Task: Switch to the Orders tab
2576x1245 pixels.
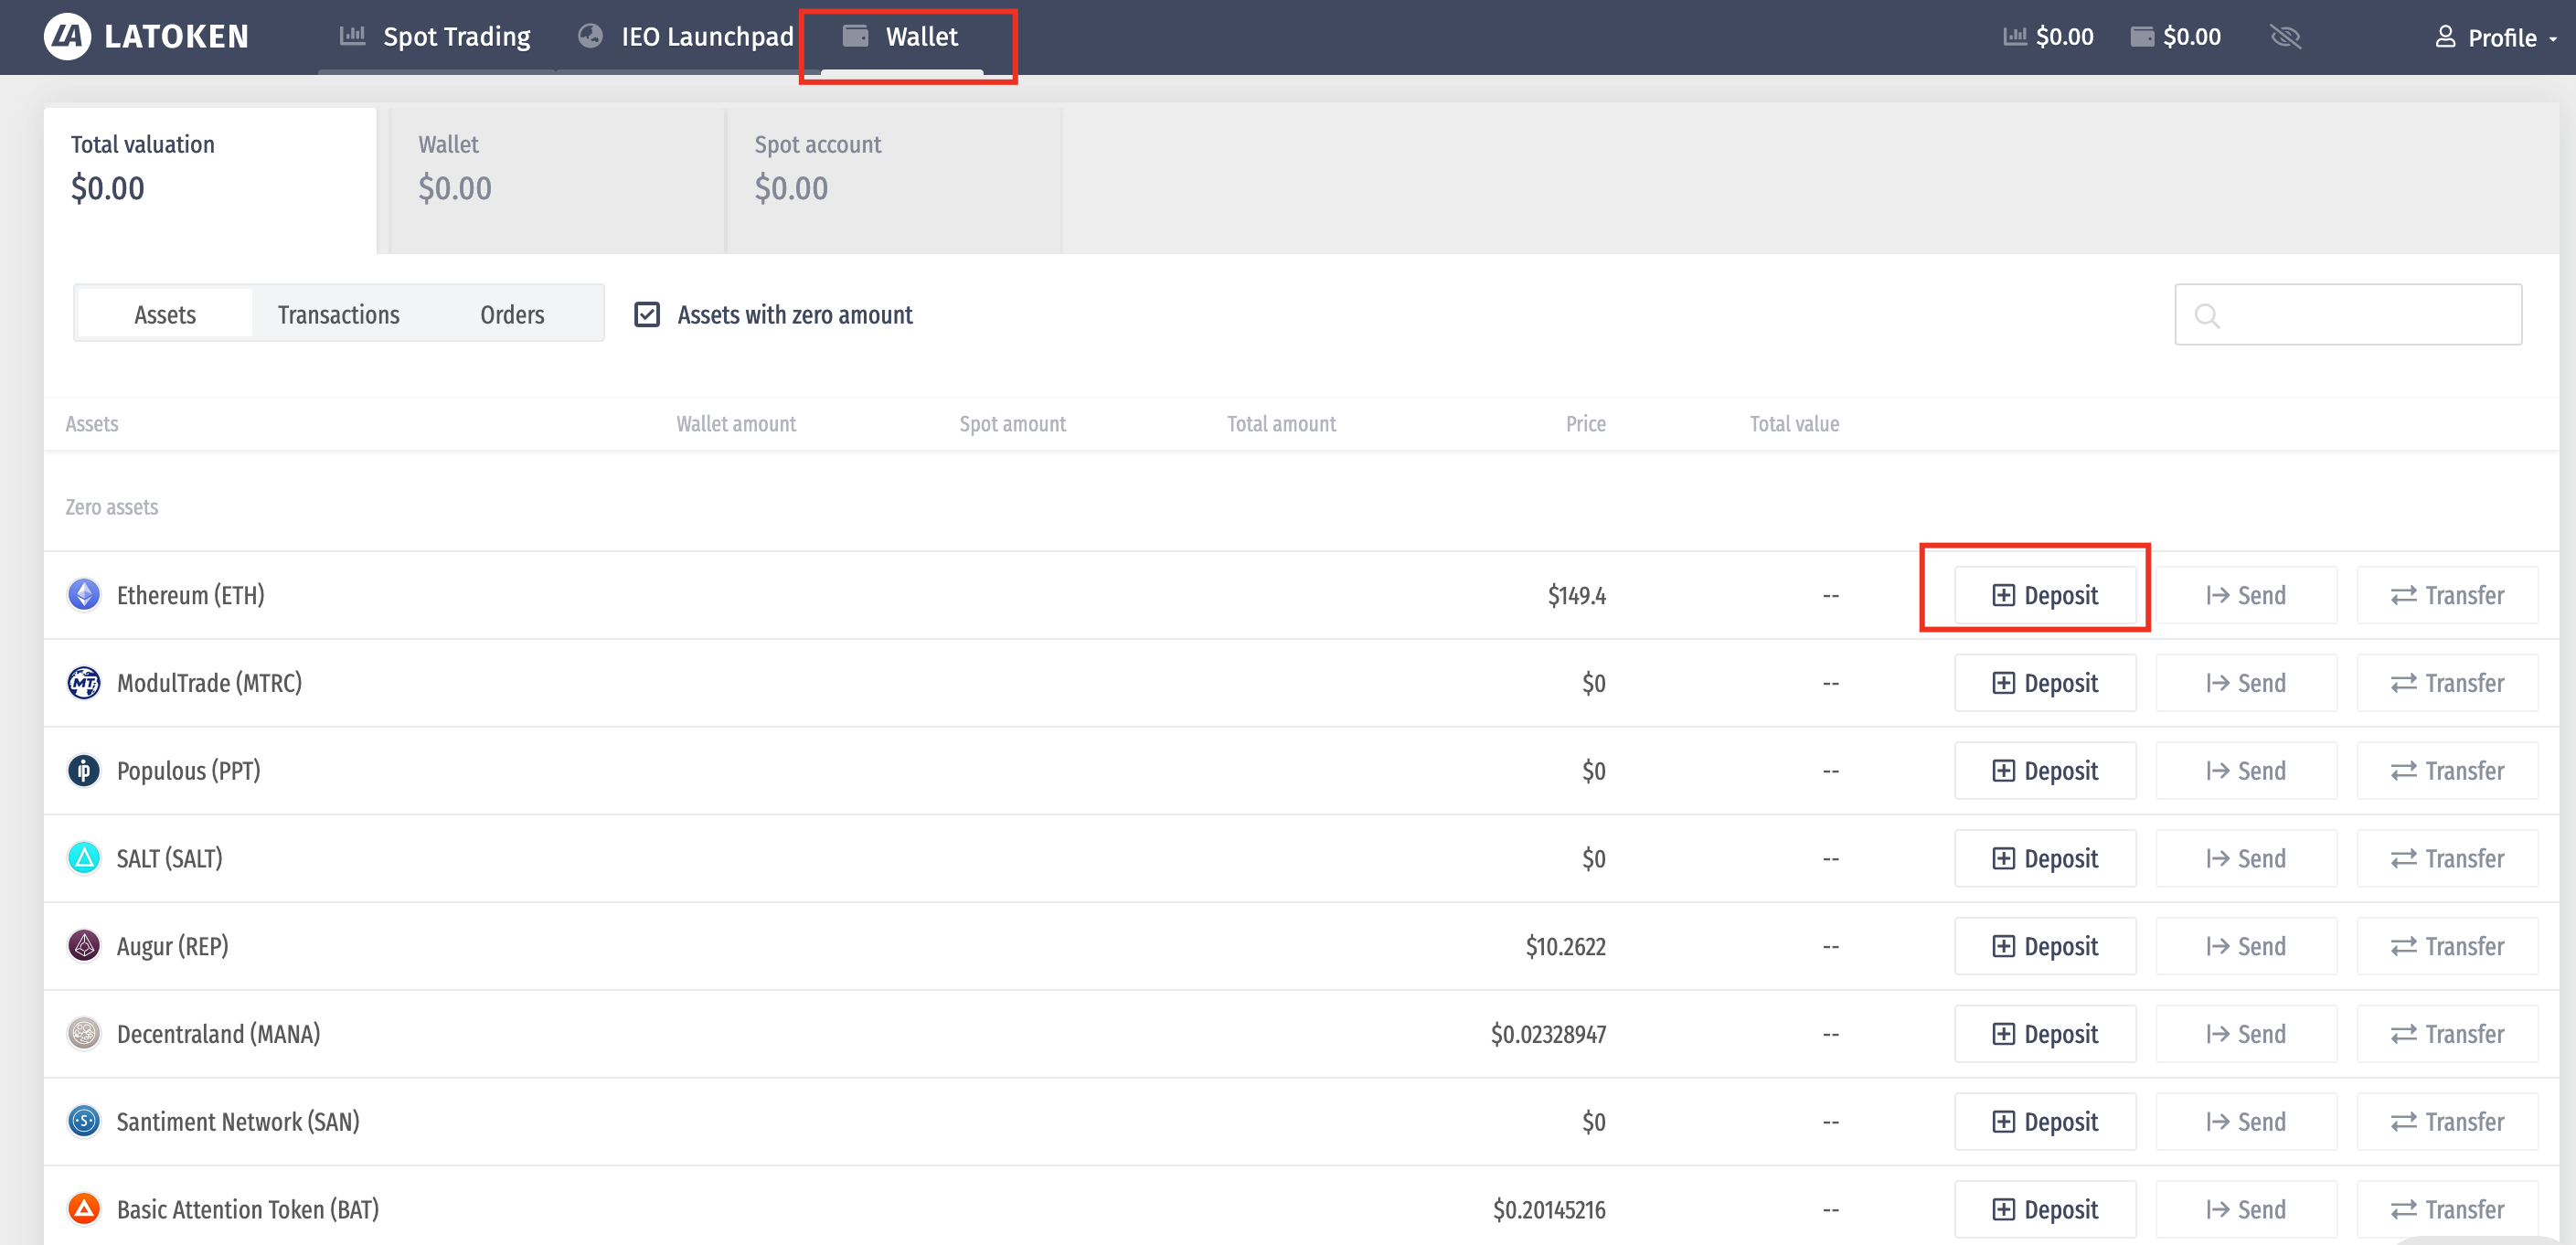Action: pos(512,315)
